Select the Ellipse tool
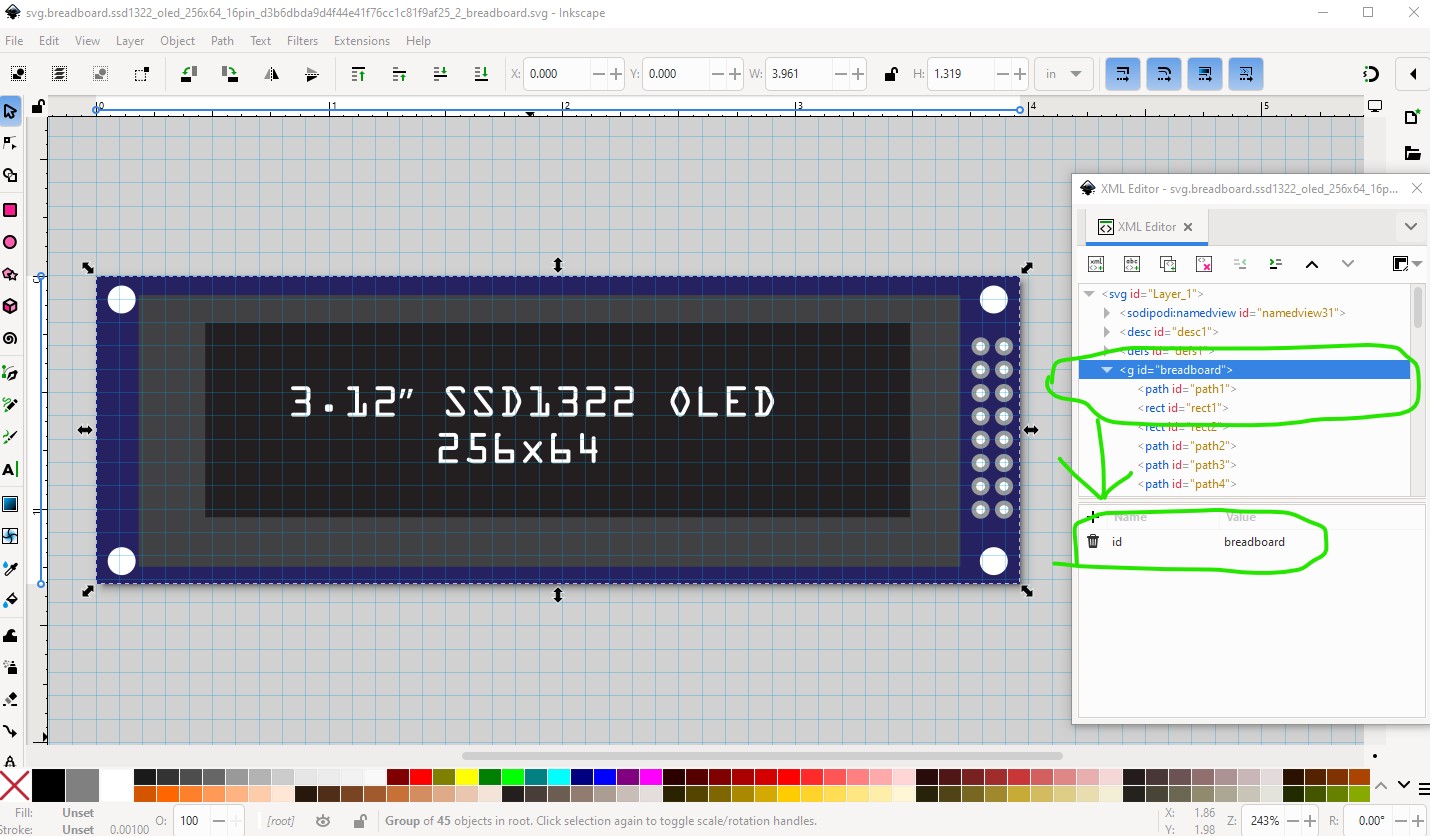This screenshot has width=1430, height=836. 10,242
